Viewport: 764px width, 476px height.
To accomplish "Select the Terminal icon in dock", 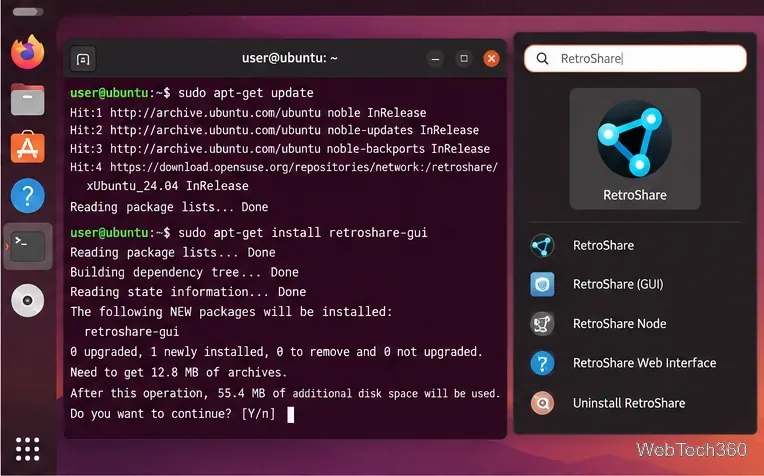I will tap(28, 247).
